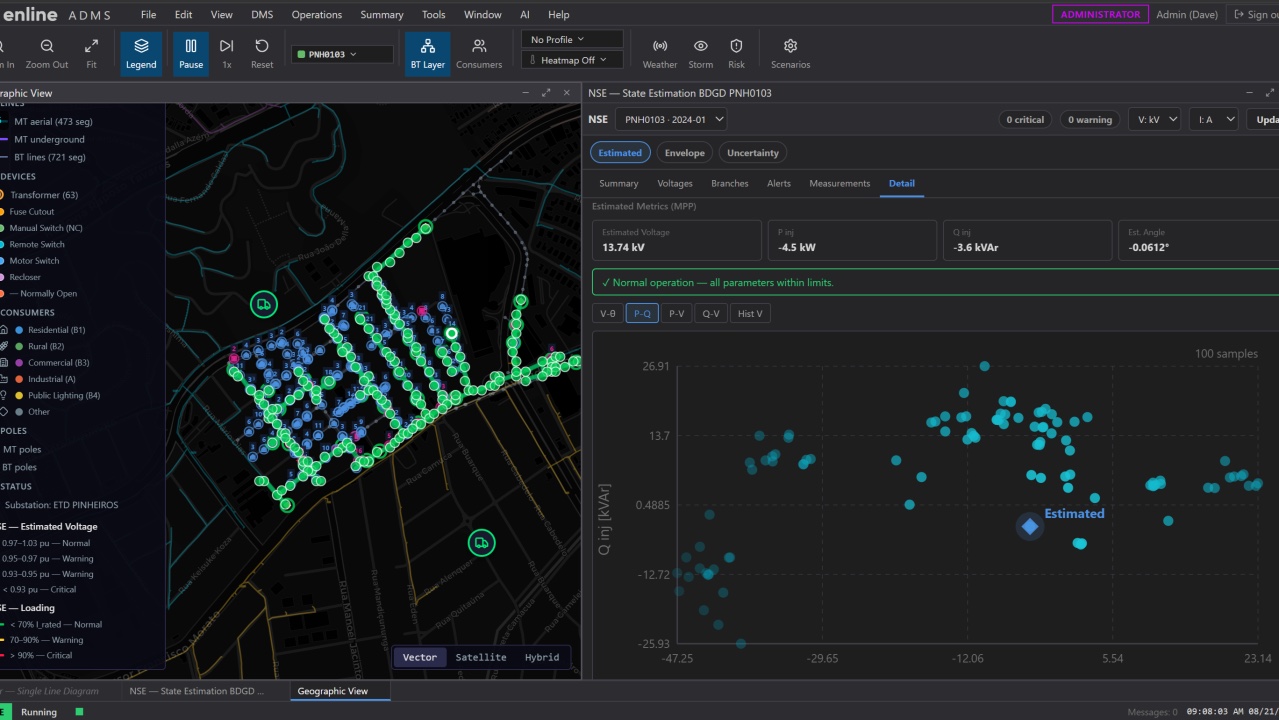Select the Satellite map mode
Screen dimensions: 1279x720
481,657
